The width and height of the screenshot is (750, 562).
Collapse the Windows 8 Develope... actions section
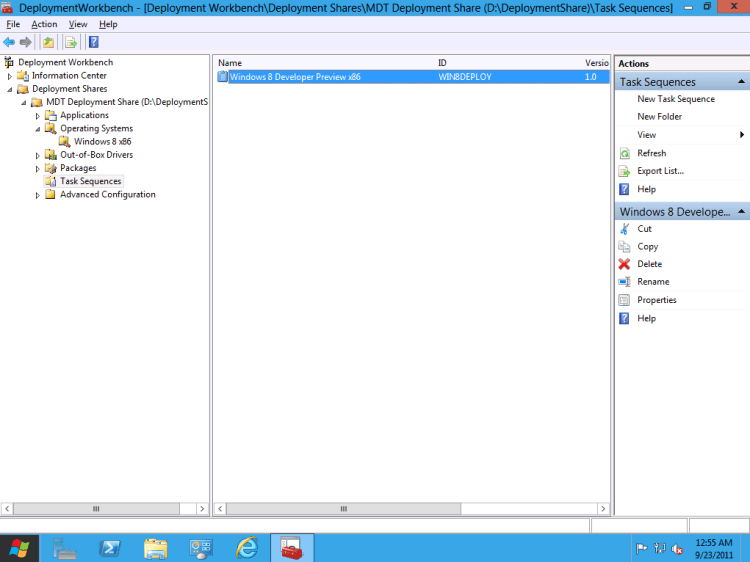click(741, 211)
